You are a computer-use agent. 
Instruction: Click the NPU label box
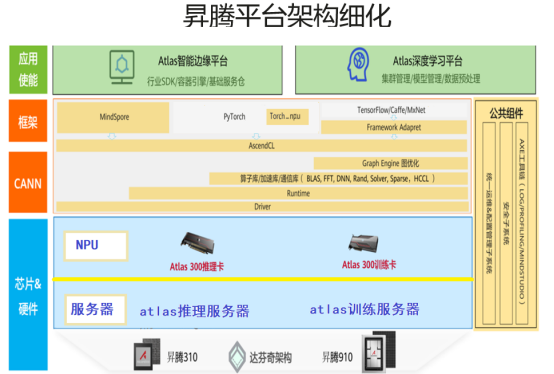pos(96,246)
